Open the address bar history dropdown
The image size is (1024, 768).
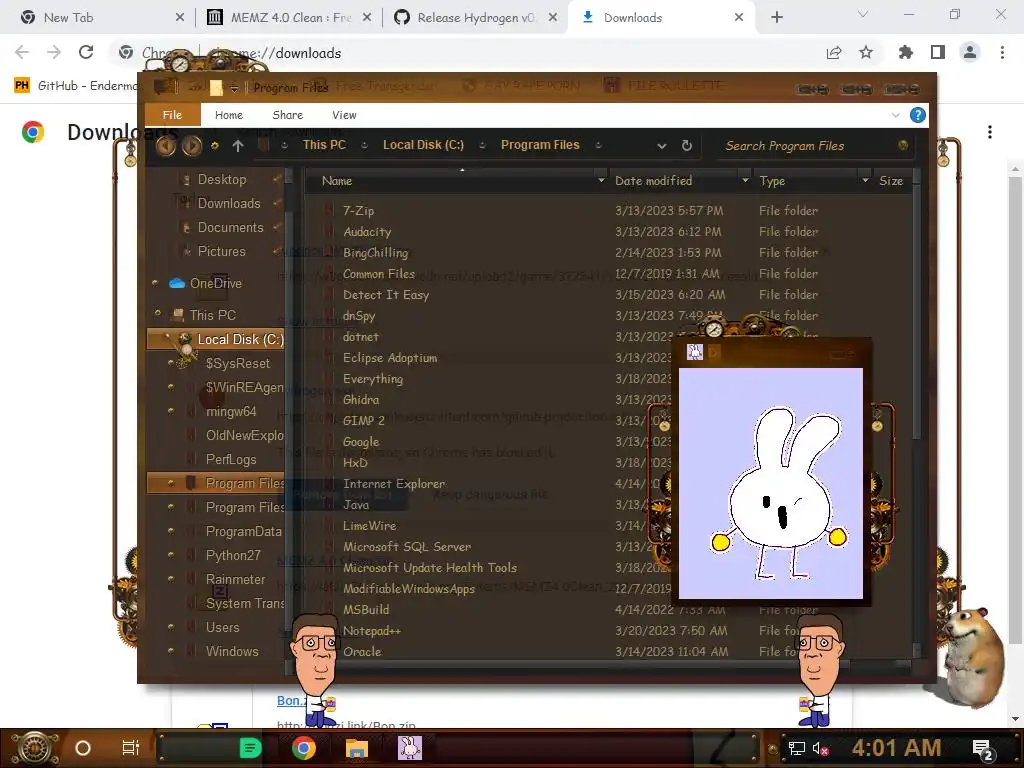[x=662, y=146]
